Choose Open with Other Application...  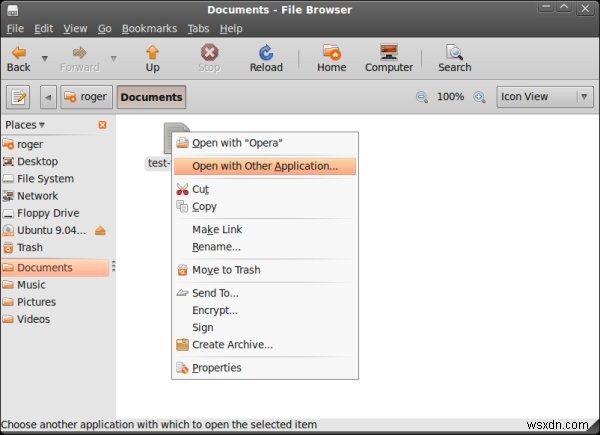pos(265,166)
